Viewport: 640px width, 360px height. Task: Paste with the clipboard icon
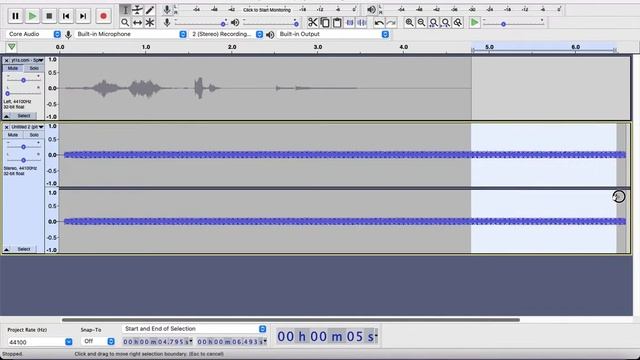coord(337,22)
